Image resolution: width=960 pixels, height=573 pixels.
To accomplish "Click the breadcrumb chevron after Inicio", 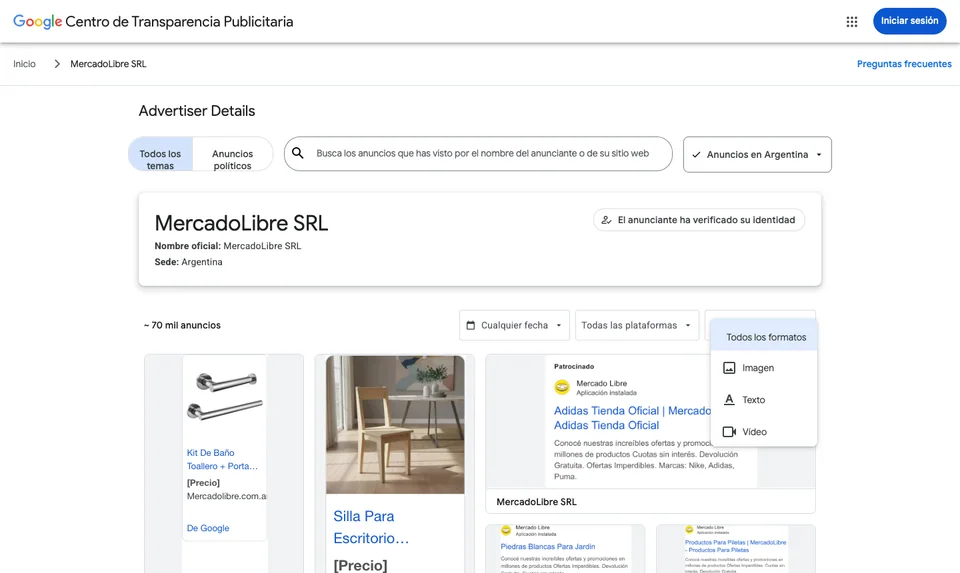I will [57, 64].
